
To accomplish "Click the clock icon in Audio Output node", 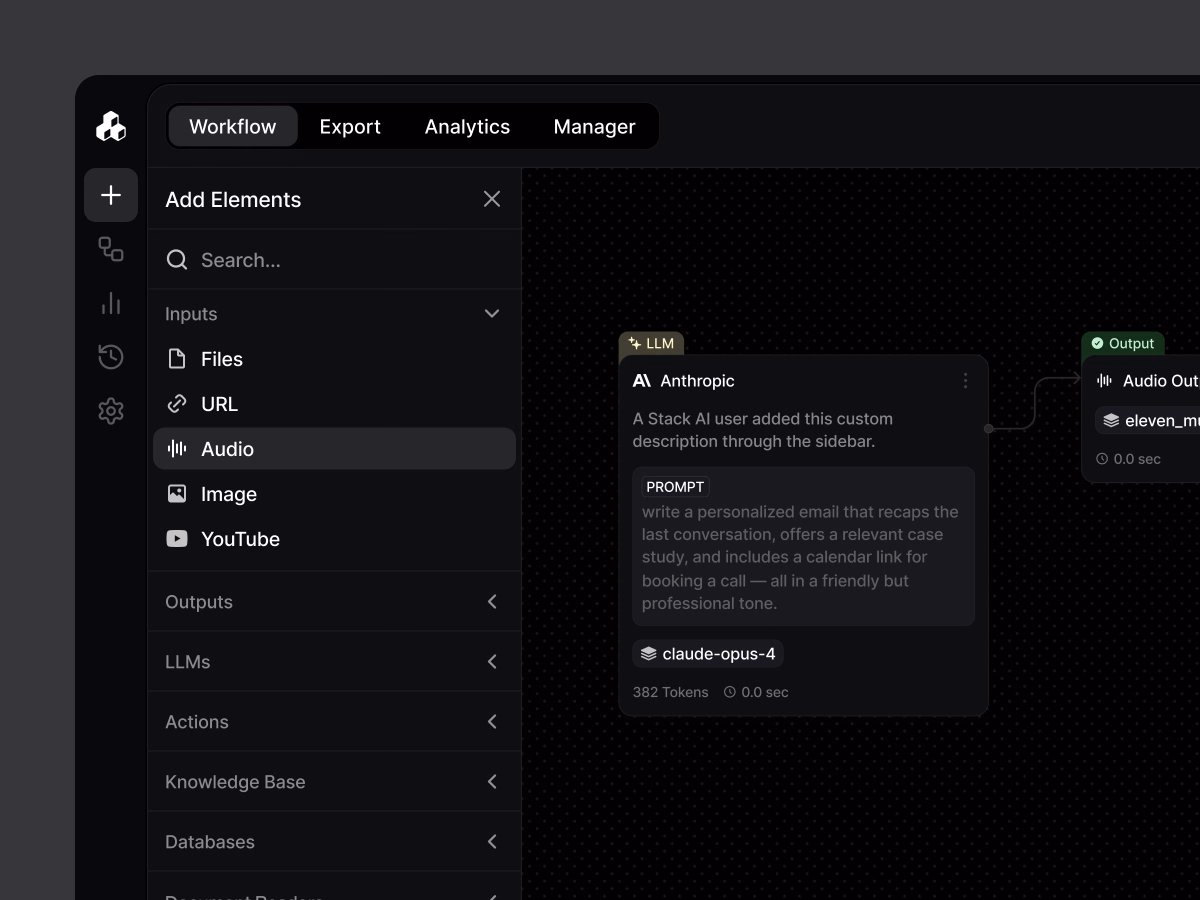I will [x=1102, y=459].
